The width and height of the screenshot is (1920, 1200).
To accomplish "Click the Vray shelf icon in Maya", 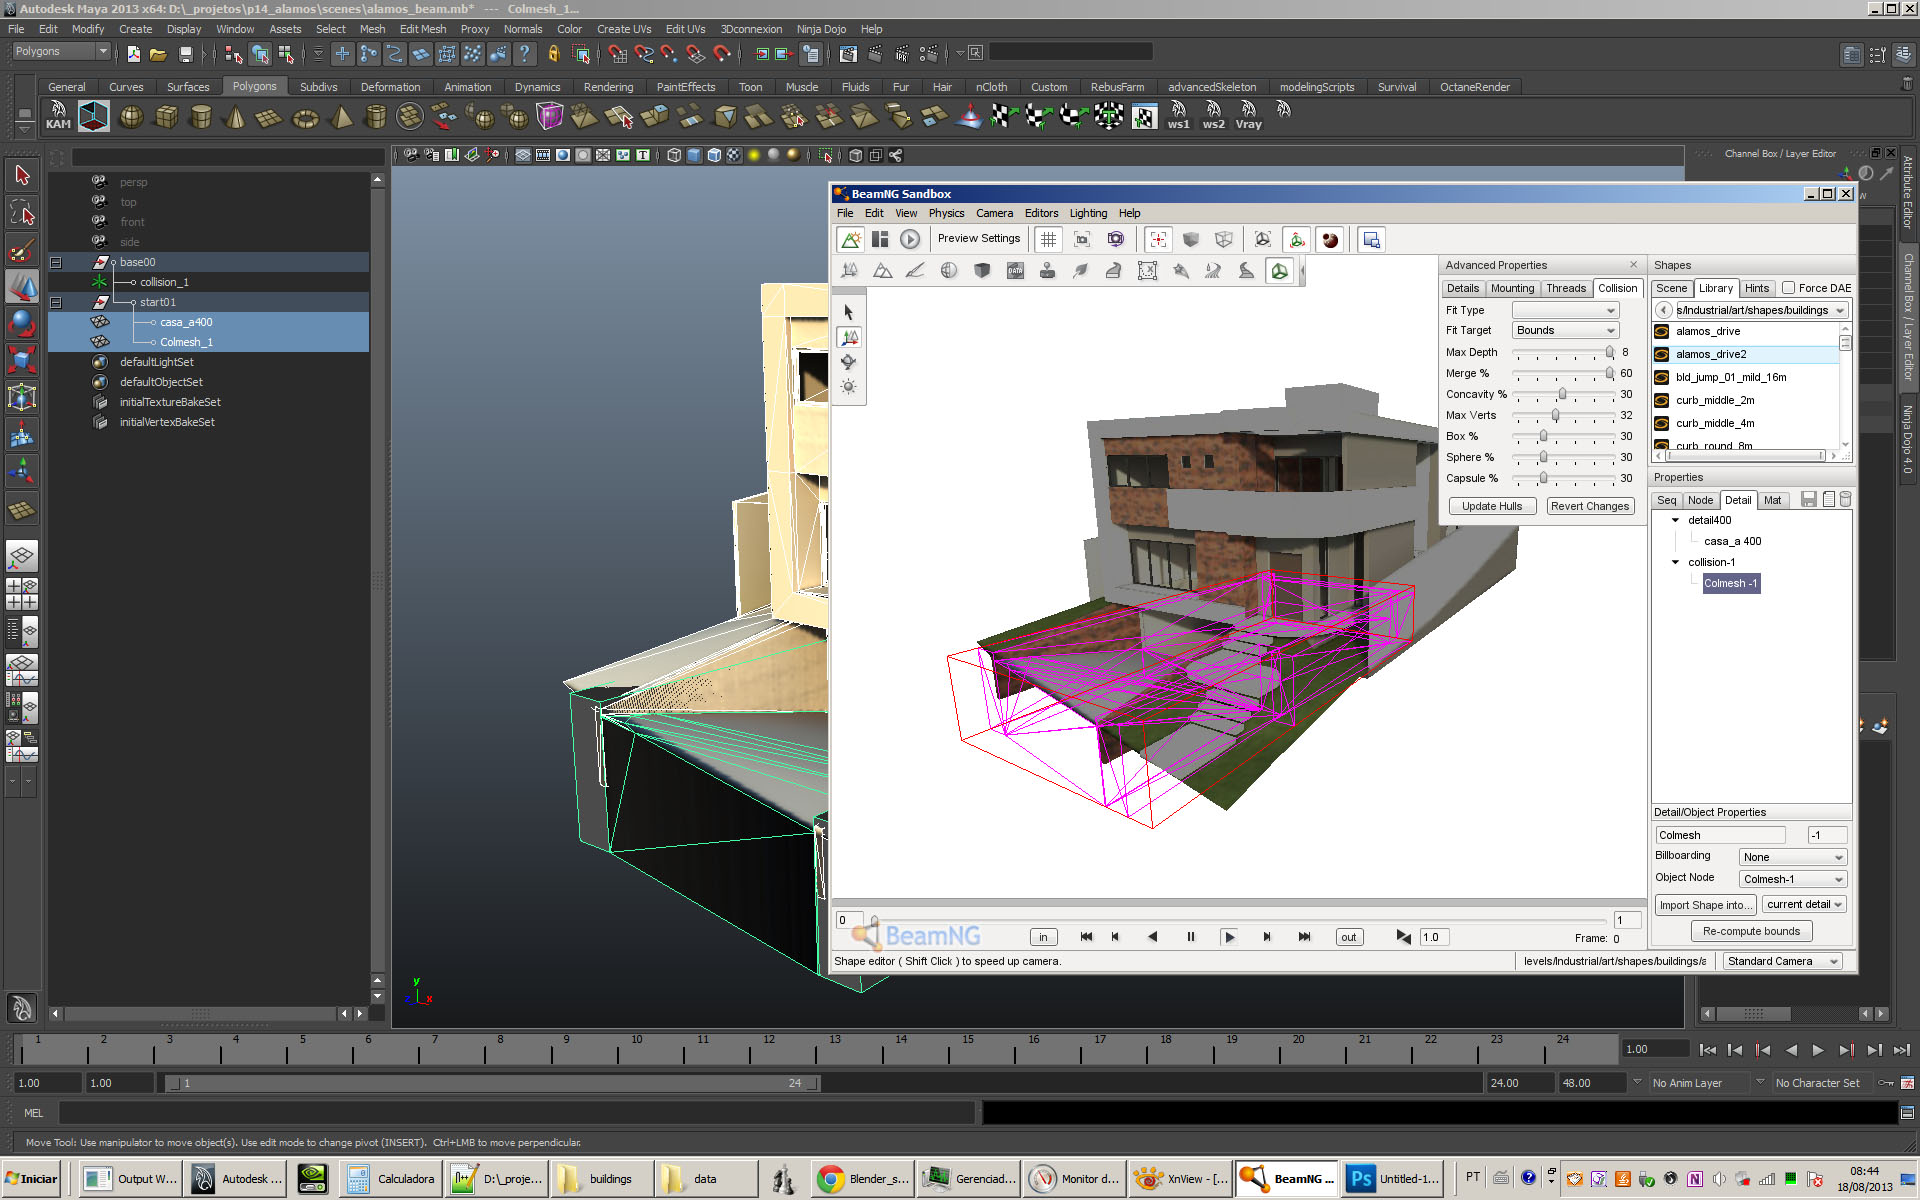I will pos(1248,116).
